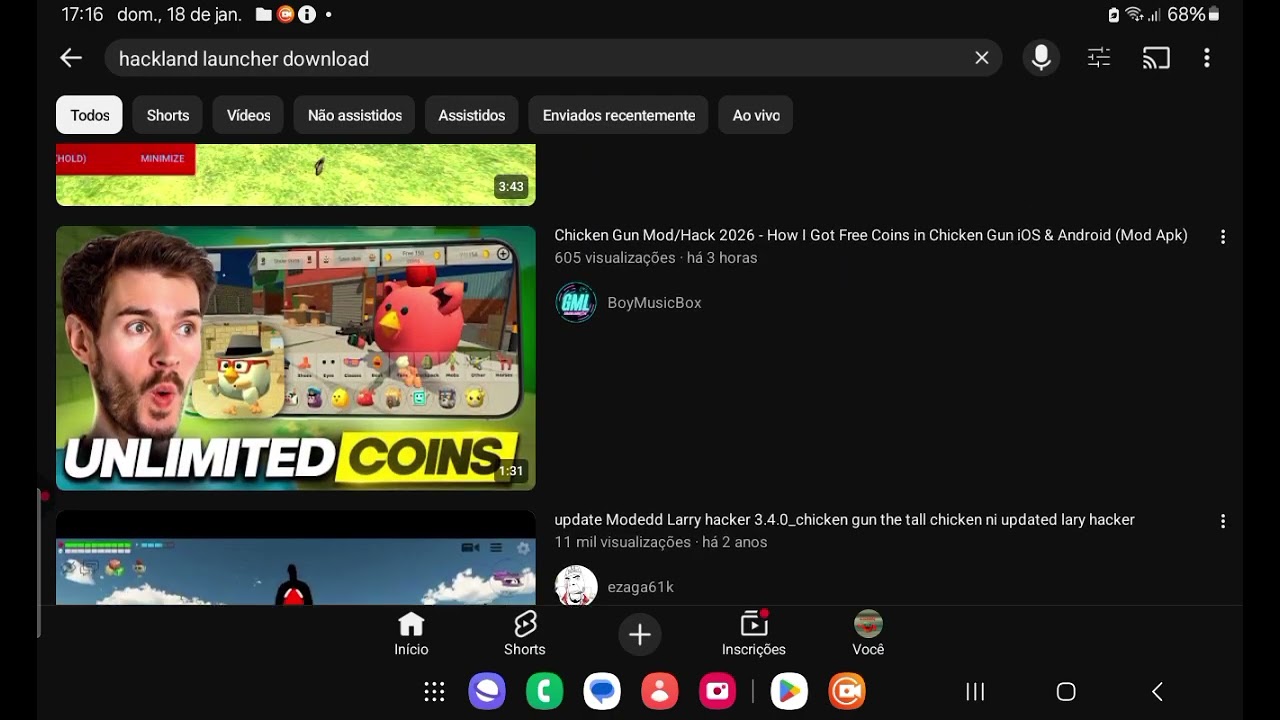
Task: Open the app drawer grid icon
Action: pos(434,691)
